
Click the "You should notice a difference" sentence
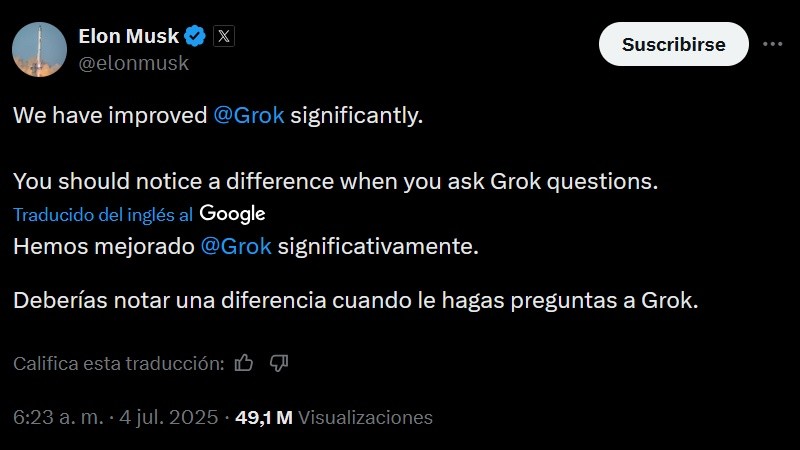click(x=336, y=183)
